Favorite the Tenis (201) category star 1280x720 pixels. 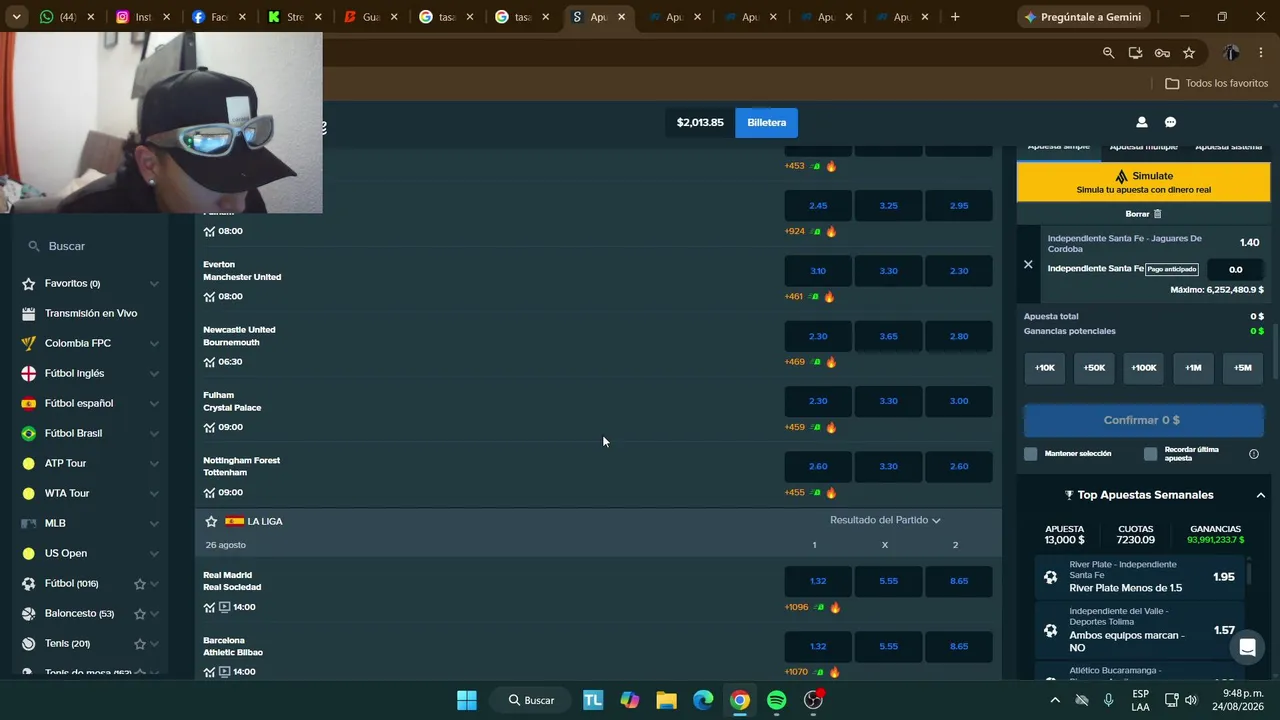click(x=140, y=644)
